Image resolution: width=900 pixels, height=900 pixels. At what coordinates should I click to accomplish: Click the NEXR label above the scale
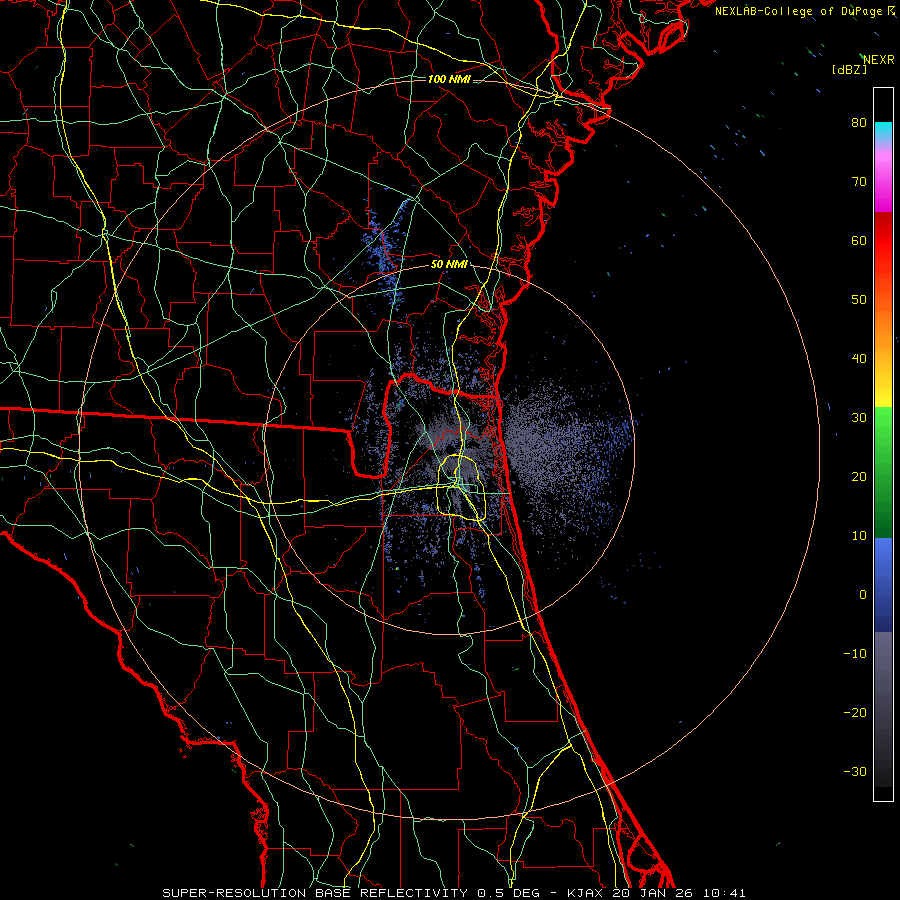(x=878, y=60)
